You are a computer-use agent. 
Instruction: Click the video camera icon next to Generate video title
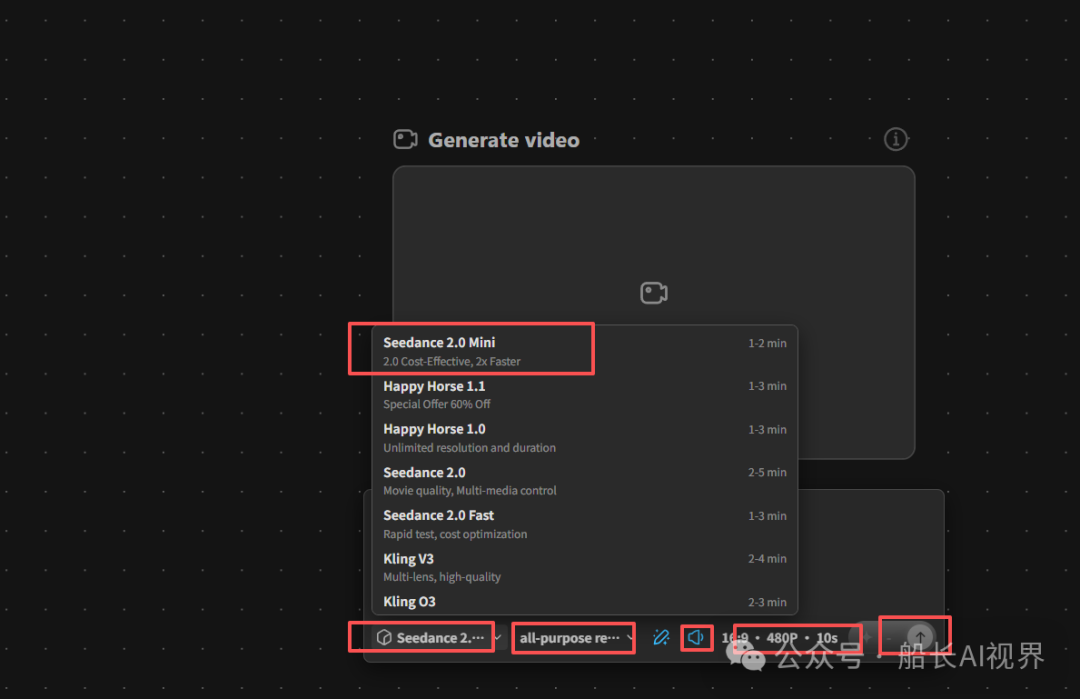405,139
